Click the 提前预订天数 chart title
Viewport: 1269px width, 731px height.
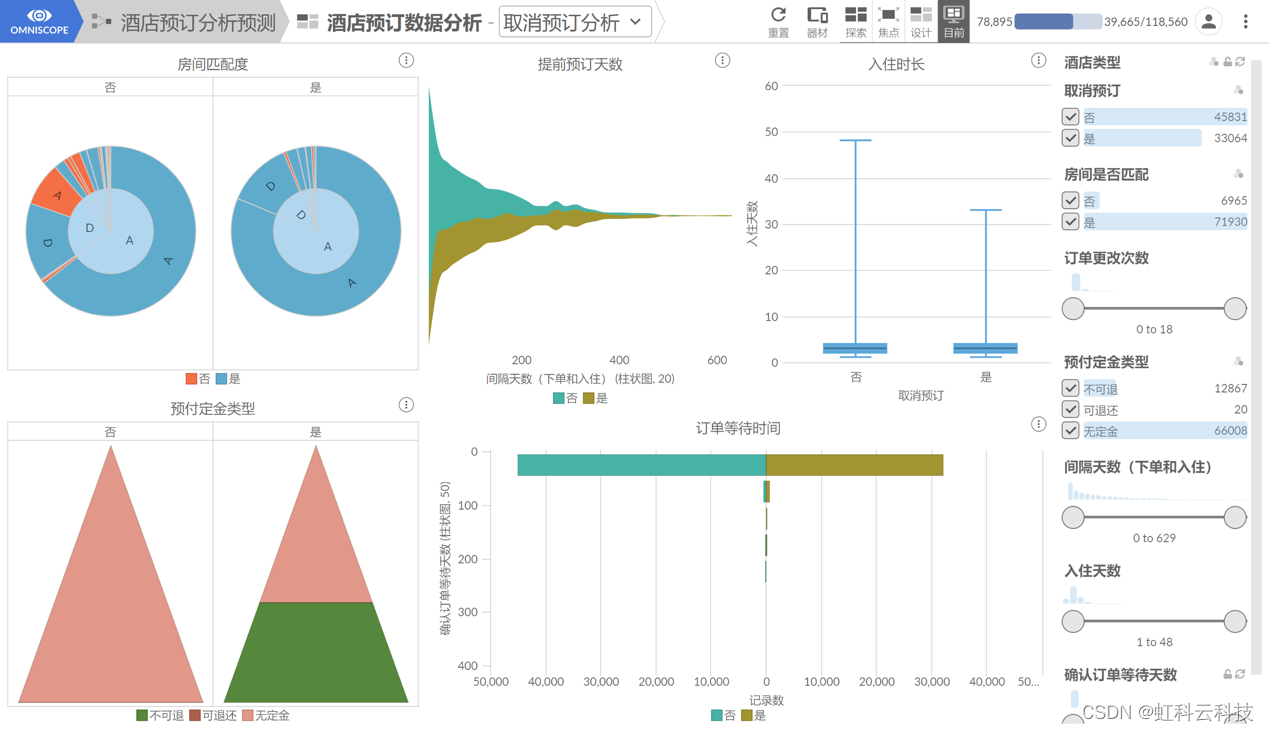point(580,64)
